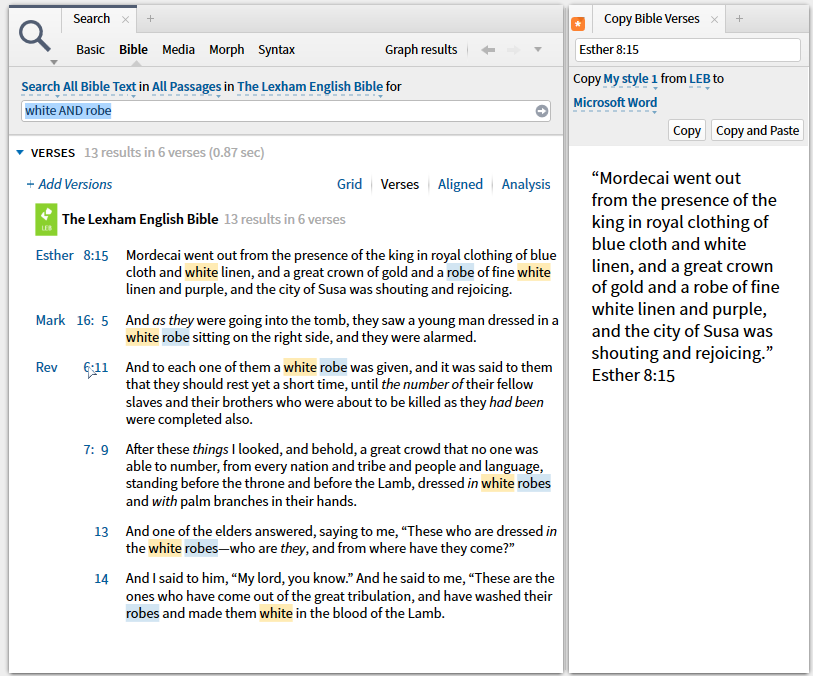The width and height of the screenshot is (813, 676).
Task: Open the Search All Bible Text dropdown
Action: point(78,87)
